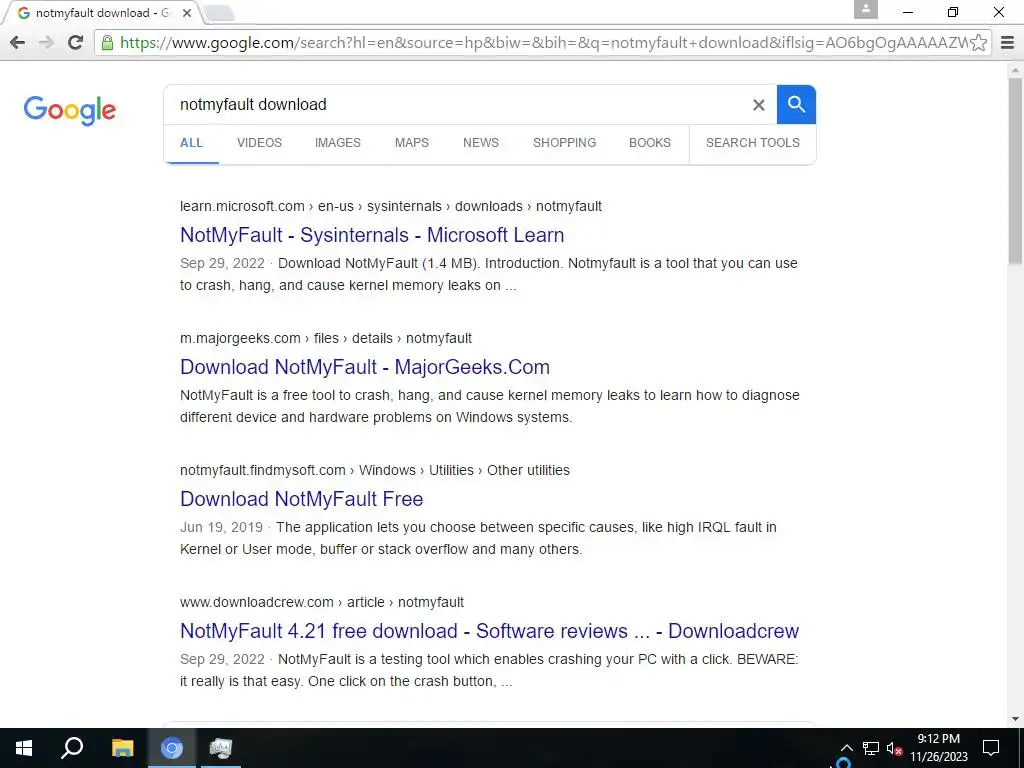Select the ALL results tab

[191, 142]
